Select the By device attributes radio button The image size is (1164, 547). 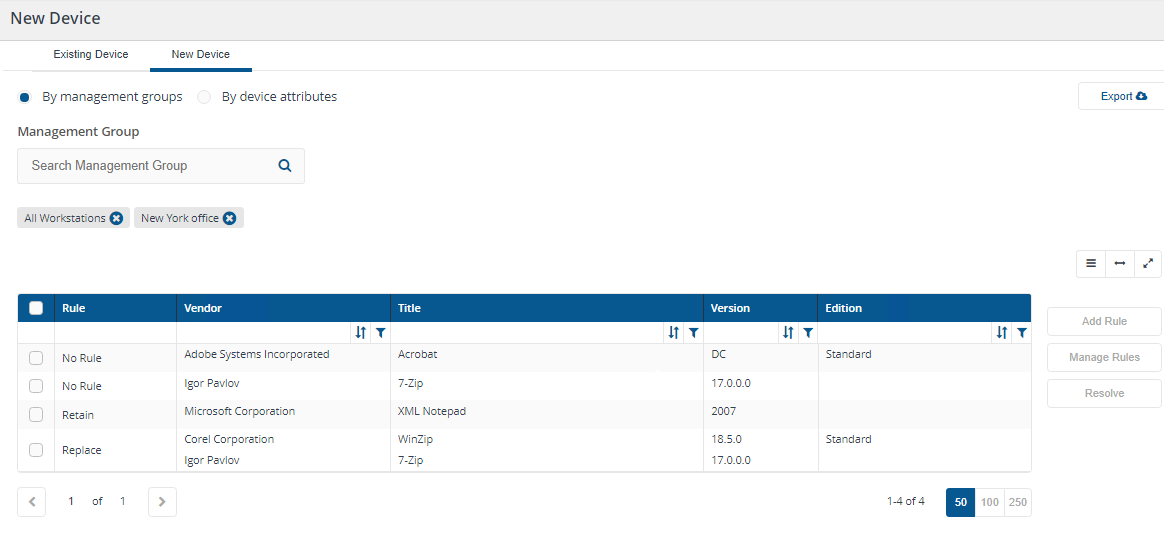204,97
